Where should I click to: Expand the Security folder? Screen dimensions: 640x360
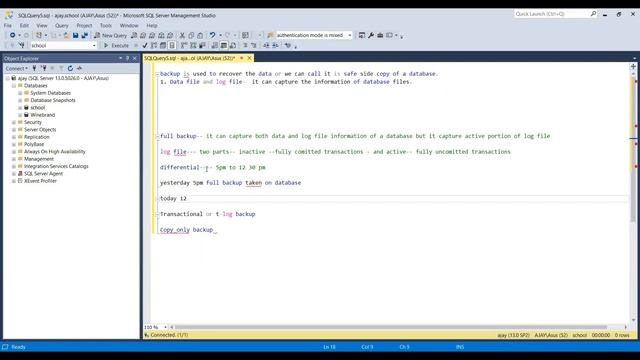click(14, 122)
